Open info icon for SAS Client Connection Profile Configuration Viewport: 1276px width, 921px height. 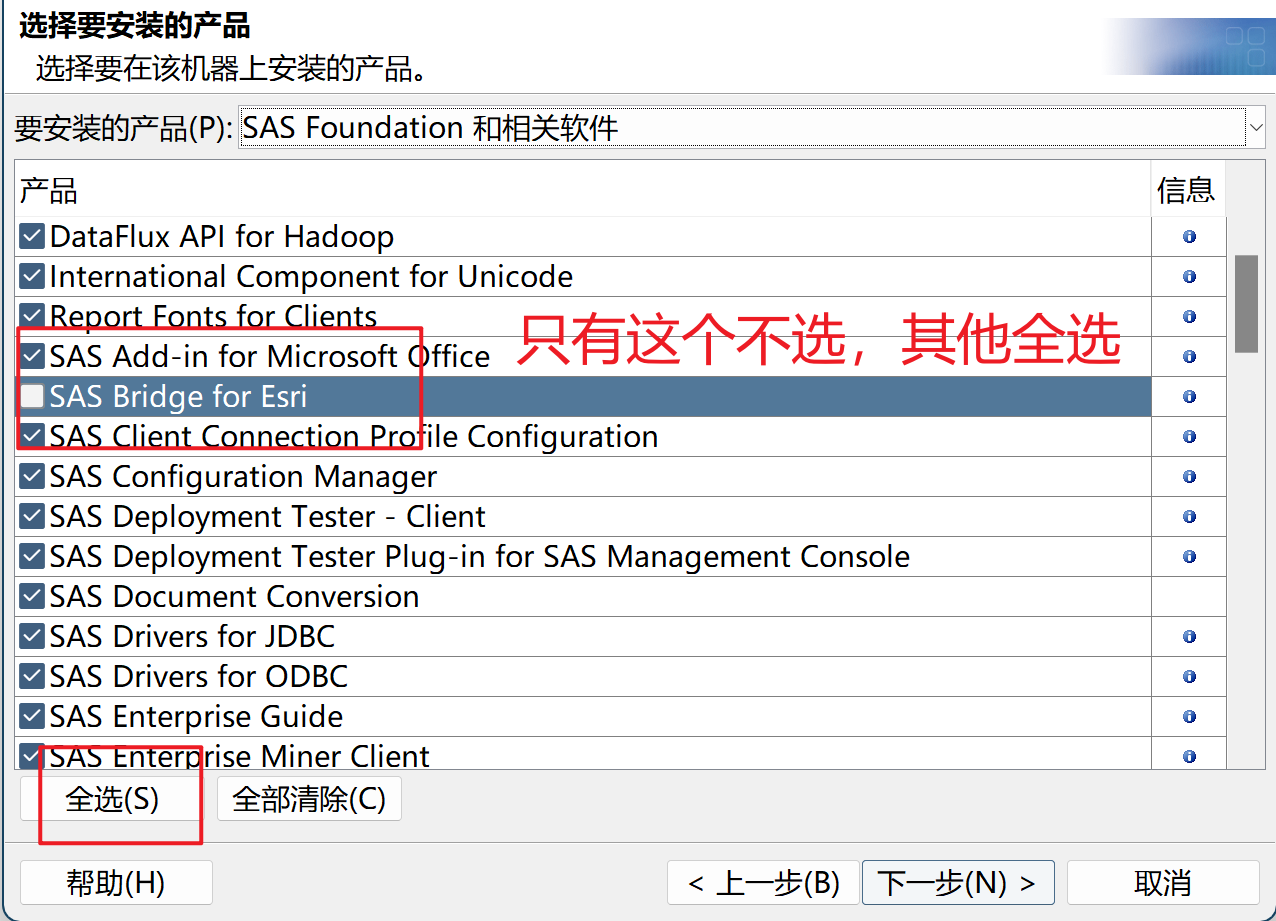point(1189,437)
